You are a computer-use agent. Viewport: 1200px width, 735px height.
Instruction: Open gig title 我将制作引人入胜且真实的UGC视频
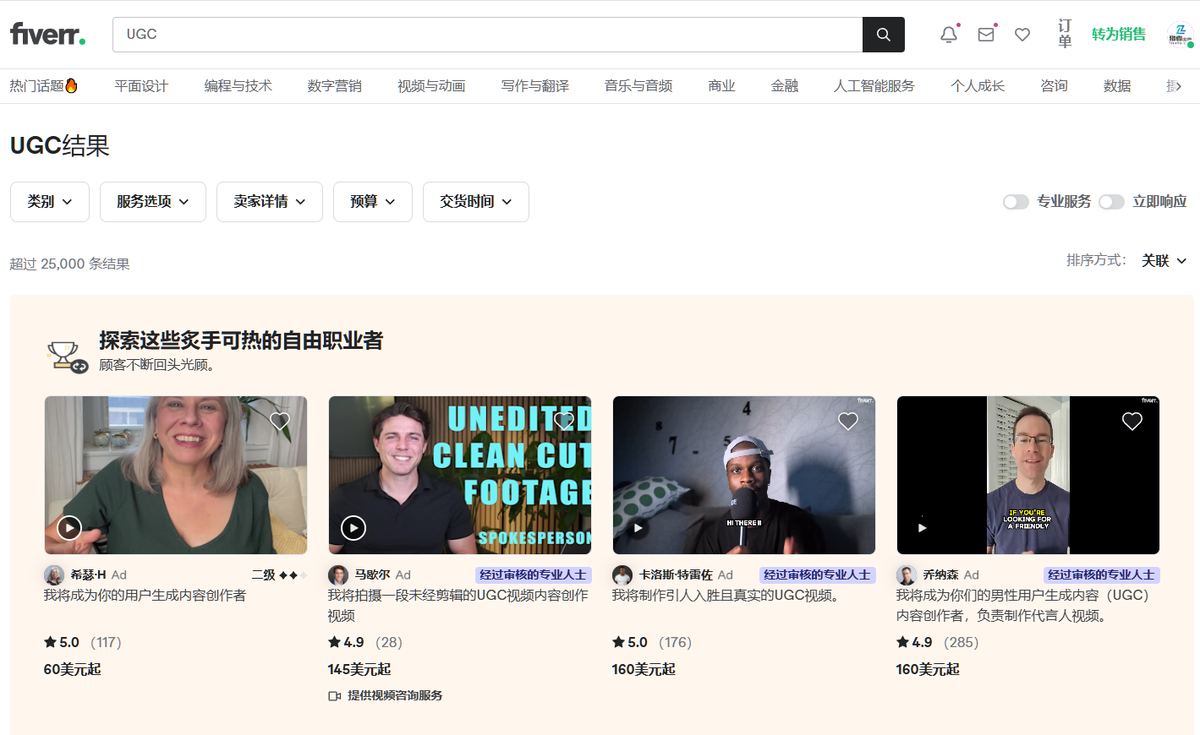click(x=727, y=595)
